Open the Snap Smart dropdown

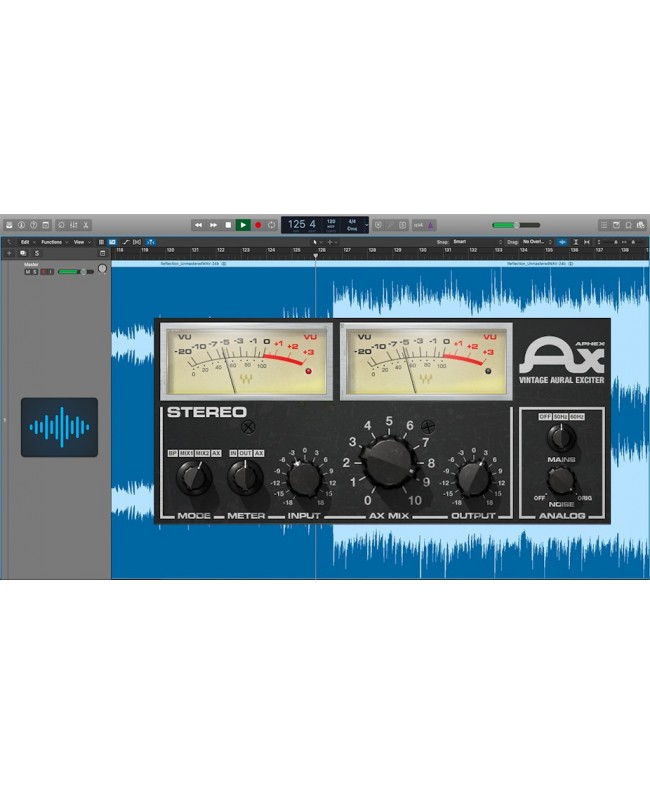coord(476,242)
